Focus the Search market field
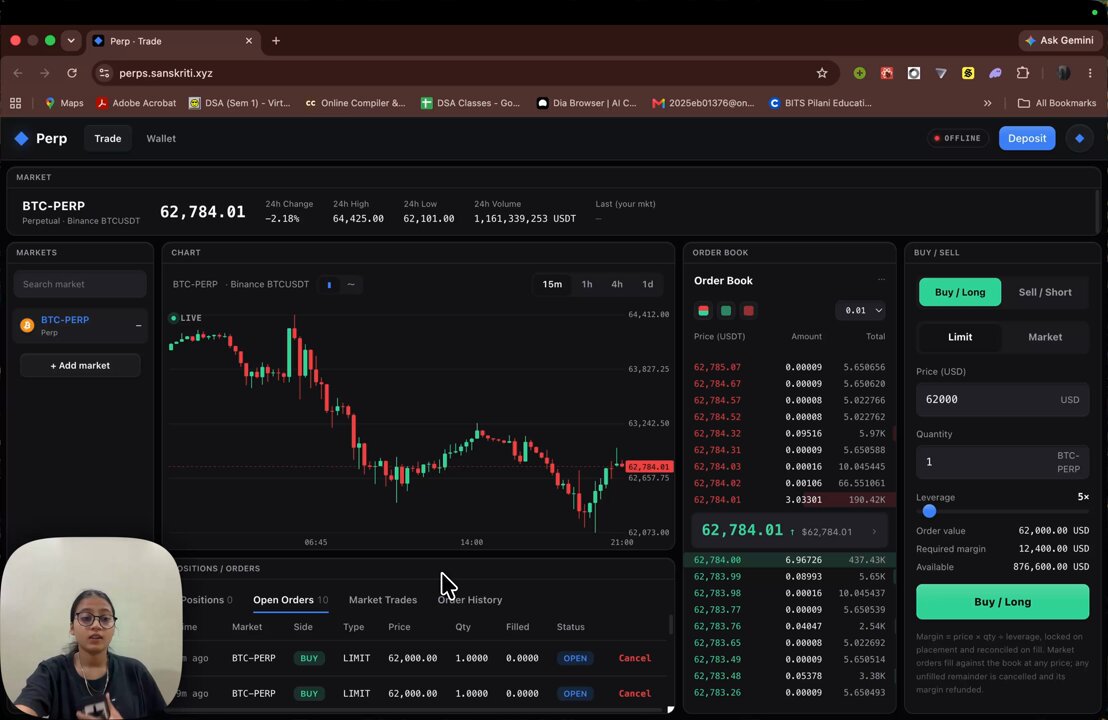This screenshot has width=1108, height=720. (80, 284)
